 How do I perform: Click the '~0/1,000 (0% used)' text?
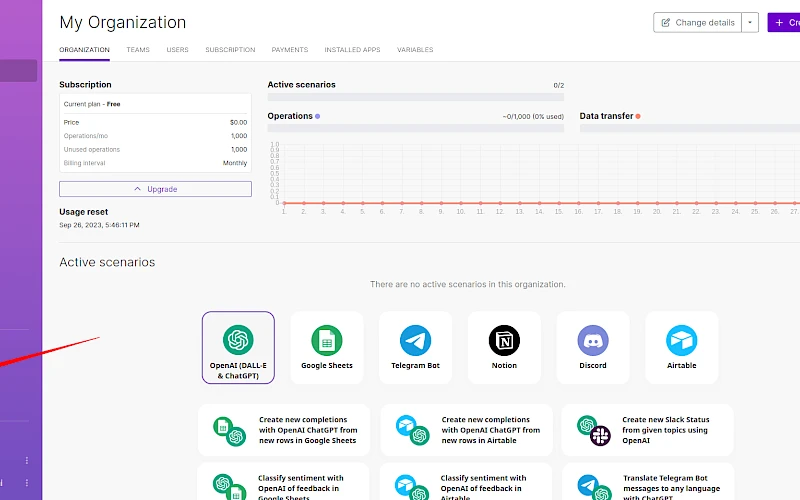click(x=533, y=116)
